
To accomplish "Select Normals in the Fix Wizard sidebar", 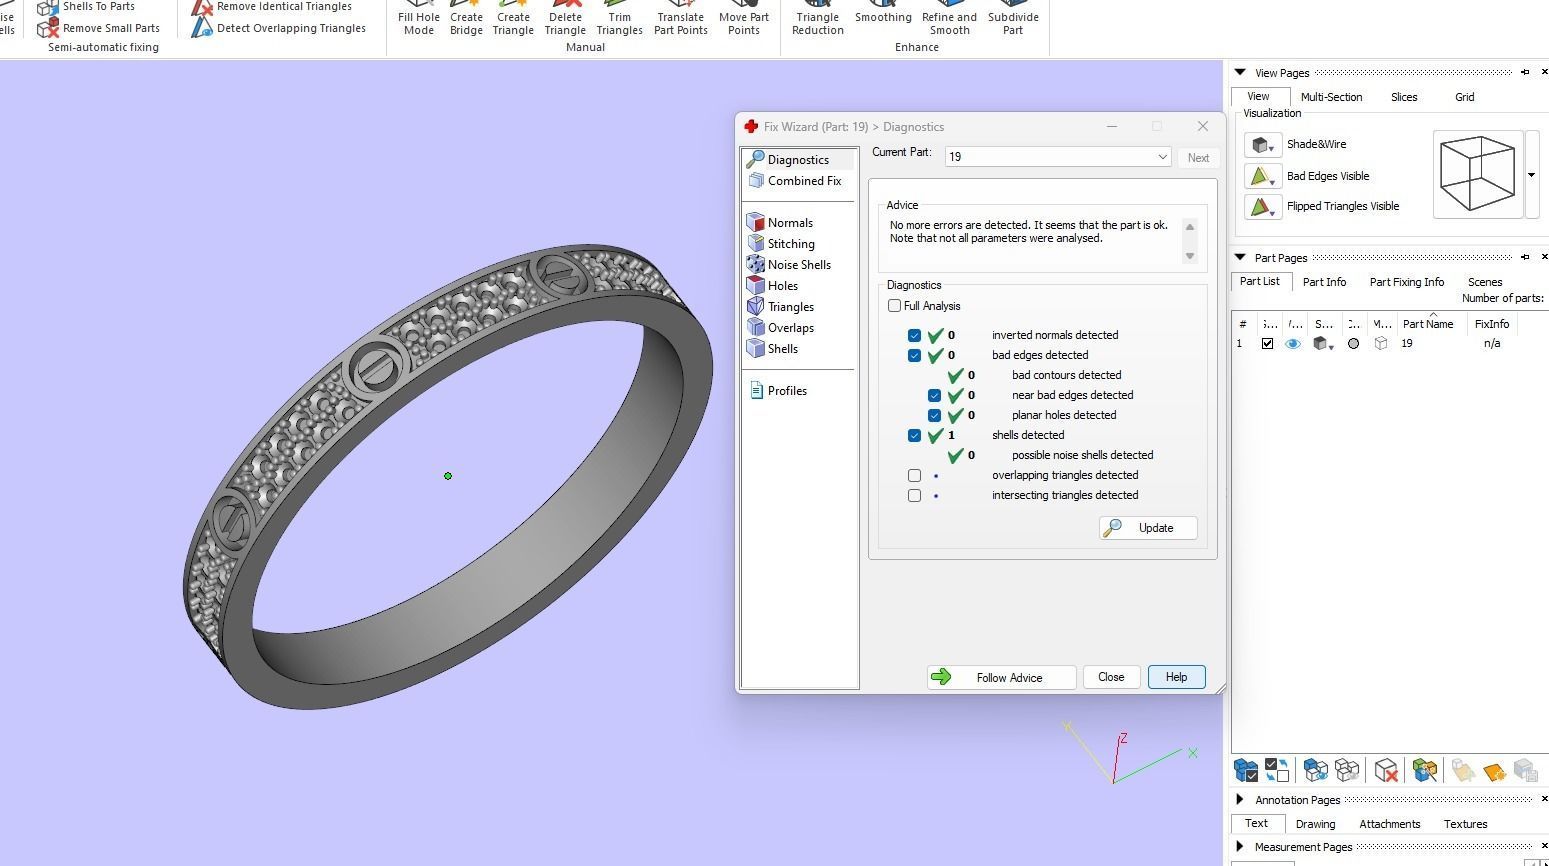I will 780,223.
